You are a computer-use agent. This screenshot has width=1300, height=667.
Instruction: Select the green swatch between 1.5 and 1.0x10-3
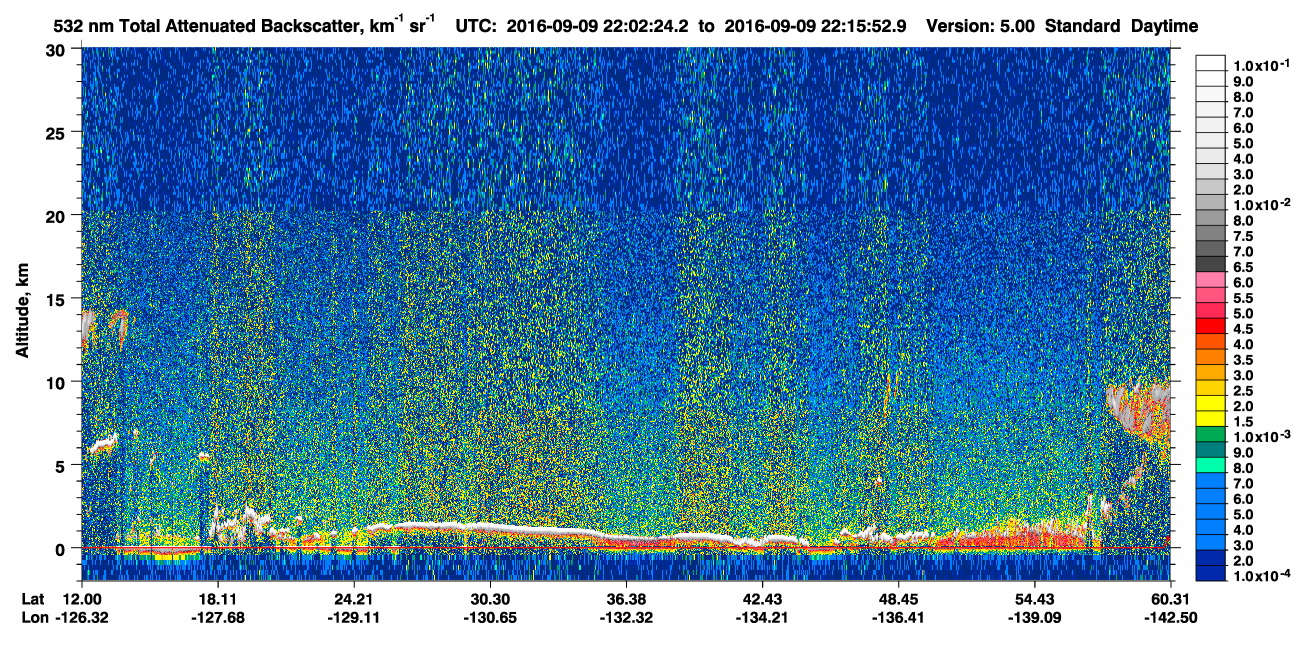point(1210,434)
